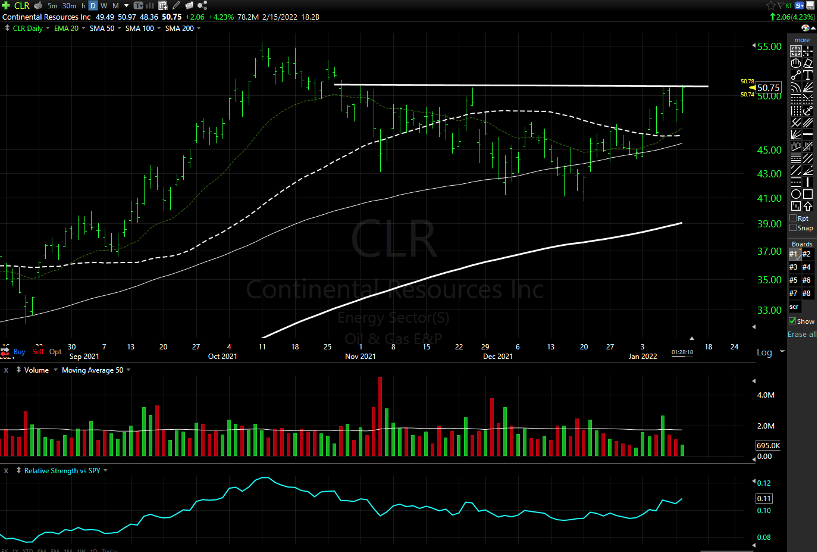This screenshot has height=552, width=817.
Task: Switch to drawing board #6
Action: coord(807,280)
